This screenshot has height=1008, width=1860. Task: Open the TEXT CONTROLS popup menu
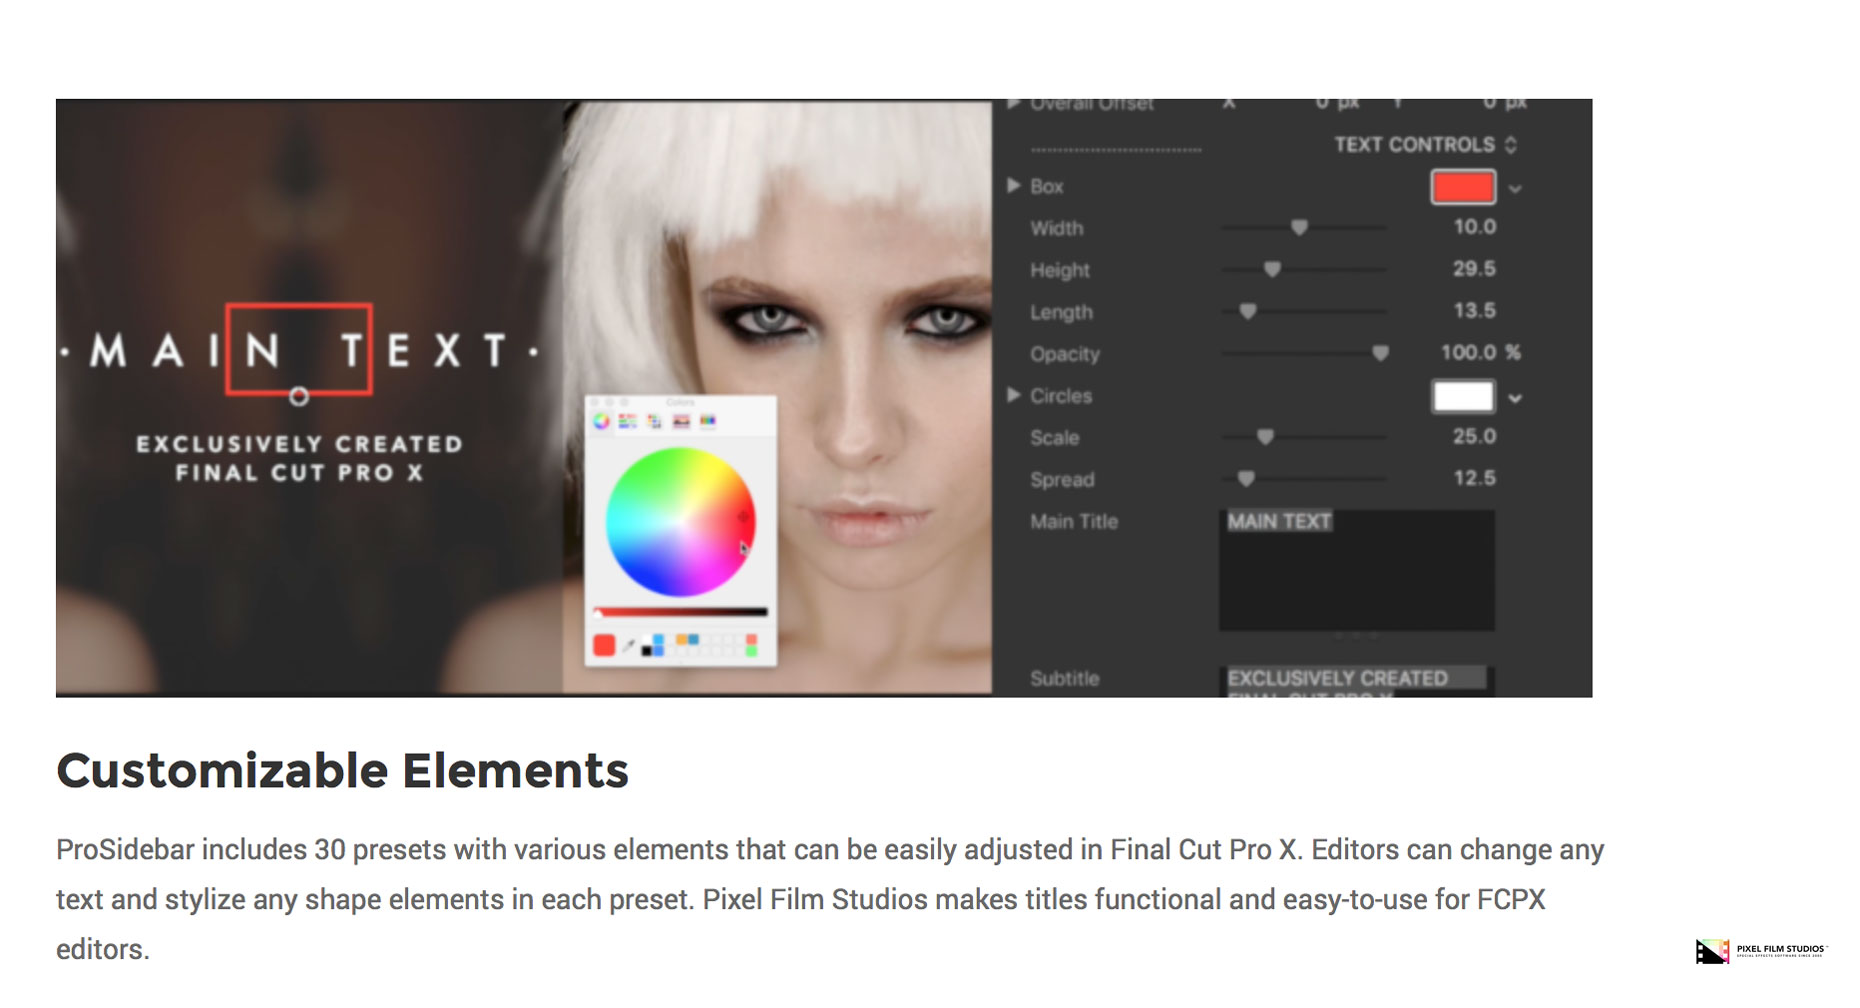click(x=1425, y=145)
